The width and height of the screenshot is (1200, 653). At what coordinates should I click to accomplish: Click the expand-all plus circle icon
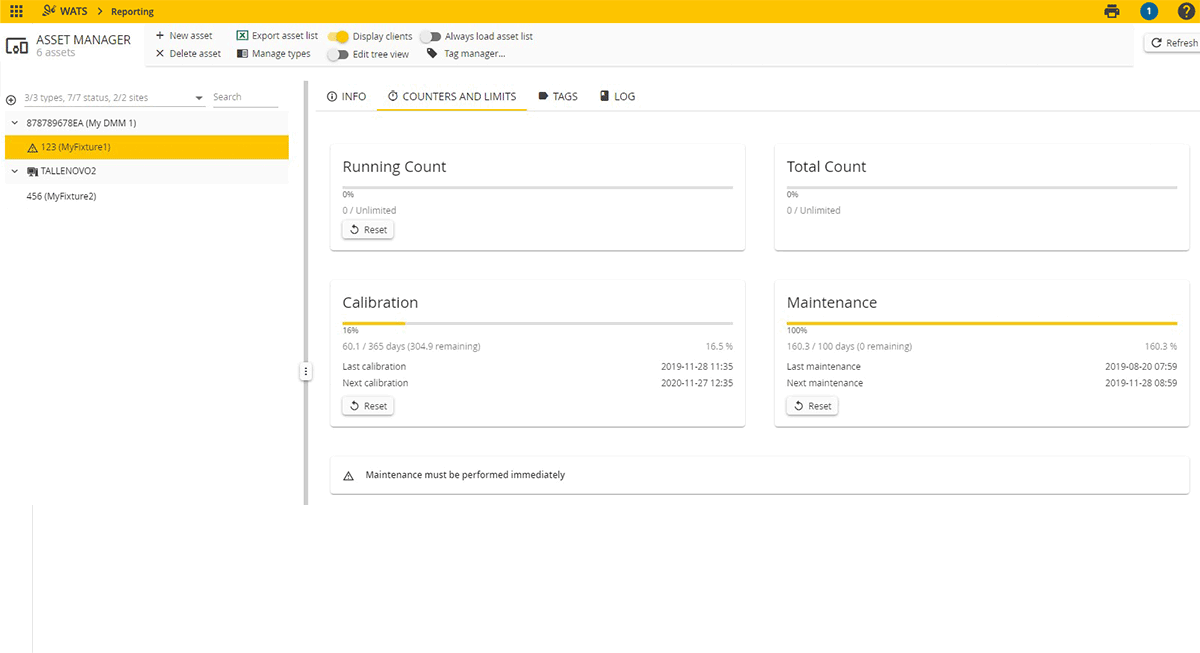point(11,99)
